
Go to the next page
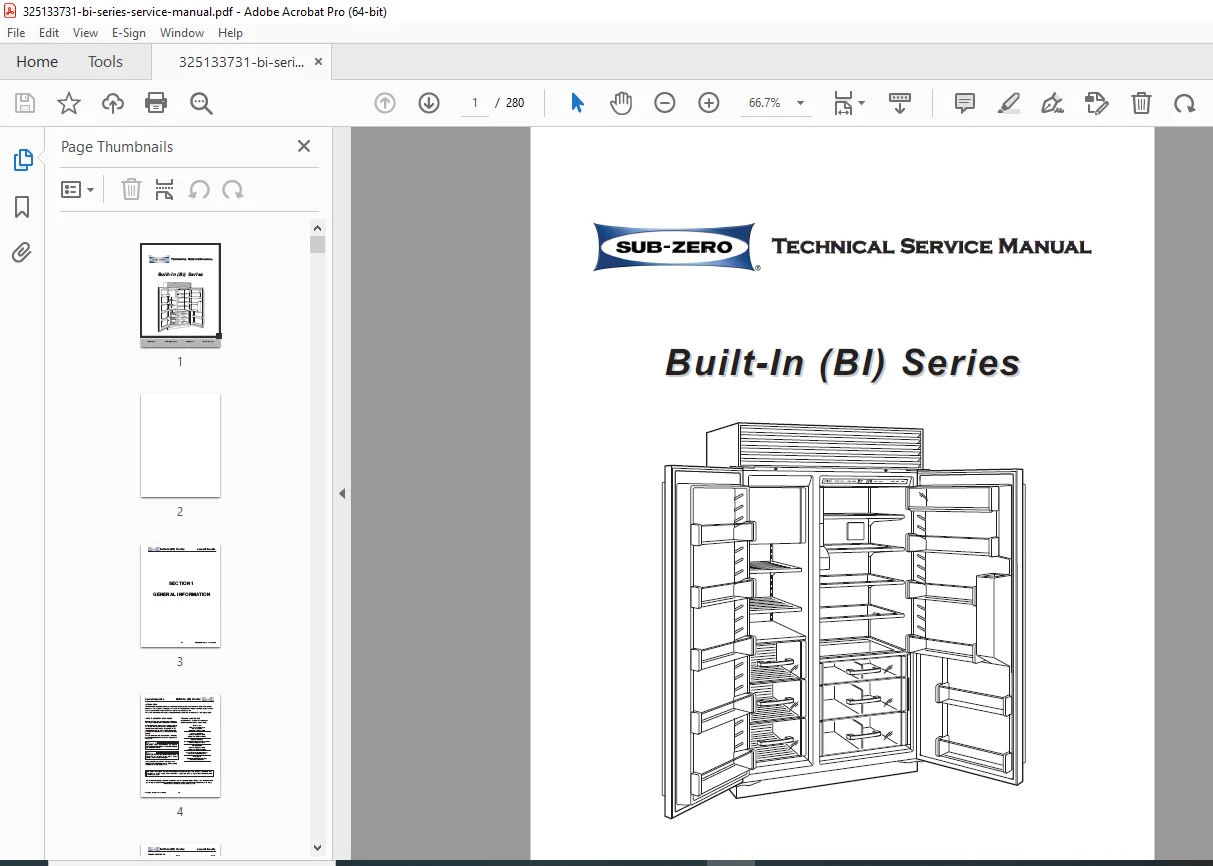click(429, 103)
